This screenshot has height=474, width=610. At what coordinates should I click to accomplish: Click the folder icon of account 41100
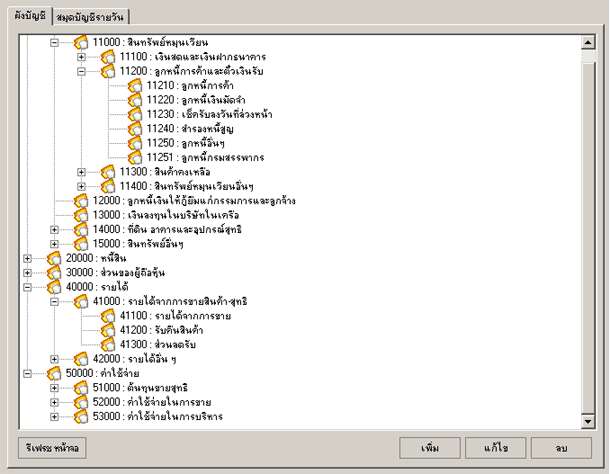pyautogui.click(x=108, y=316)
